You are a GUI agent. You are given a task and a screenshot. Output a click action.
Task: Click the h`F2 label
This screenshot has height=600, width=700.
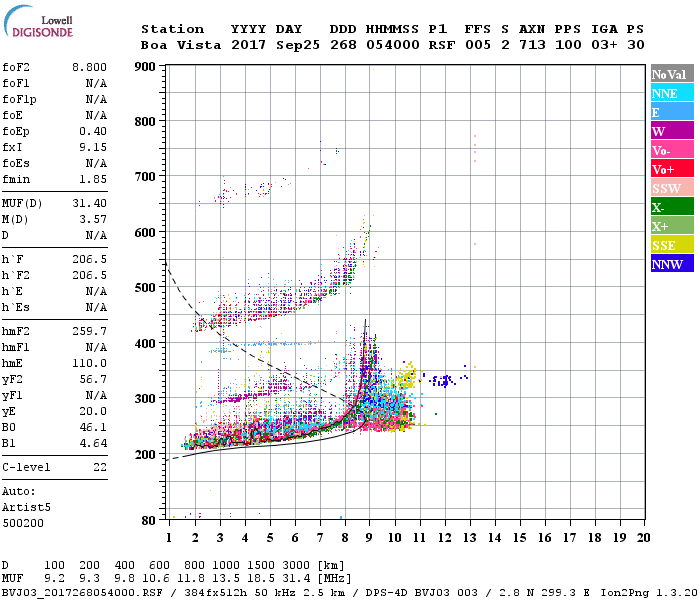pyautogui.click(x=16, y=275)
